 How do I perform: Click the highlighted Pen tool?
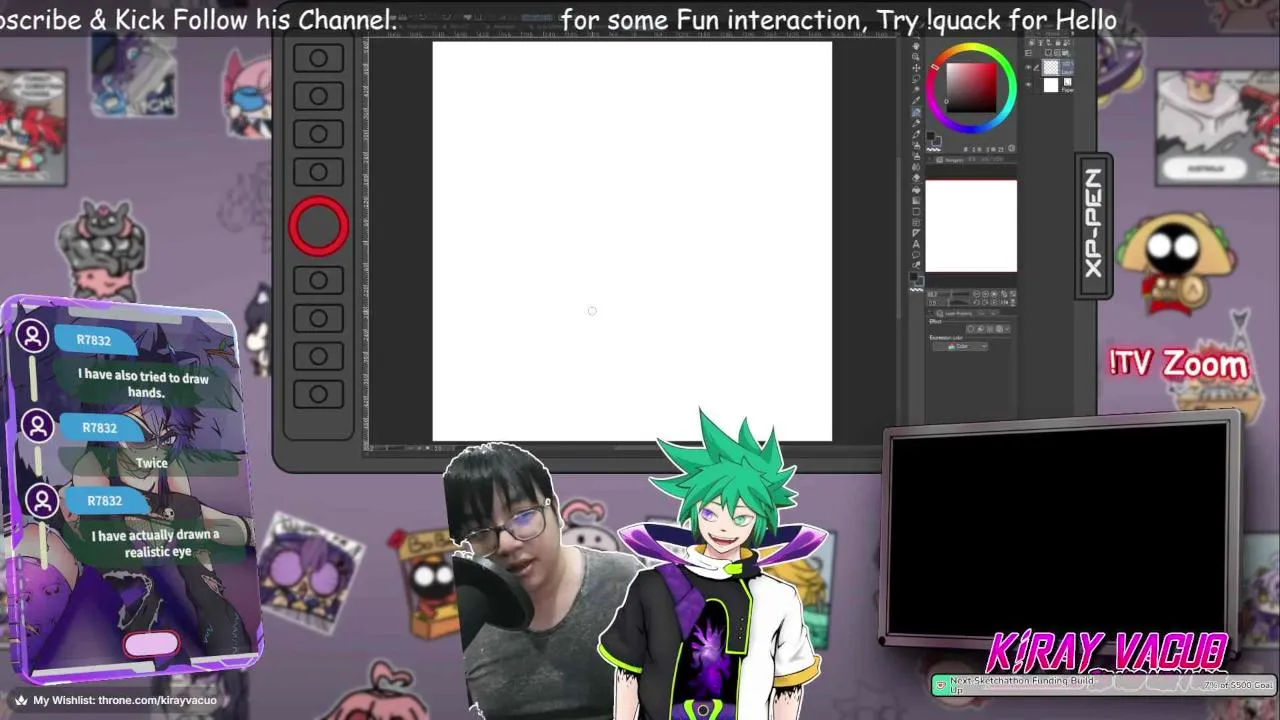pos(916,112)
